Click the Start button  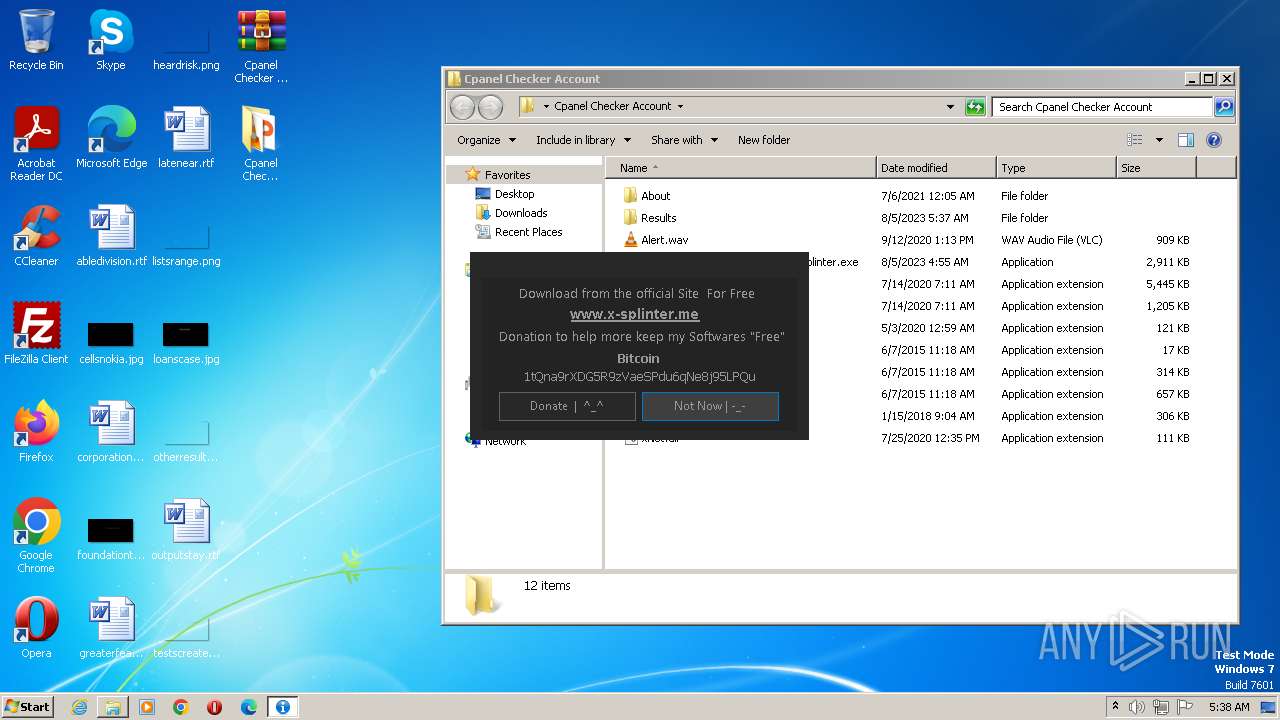[27, 707]
